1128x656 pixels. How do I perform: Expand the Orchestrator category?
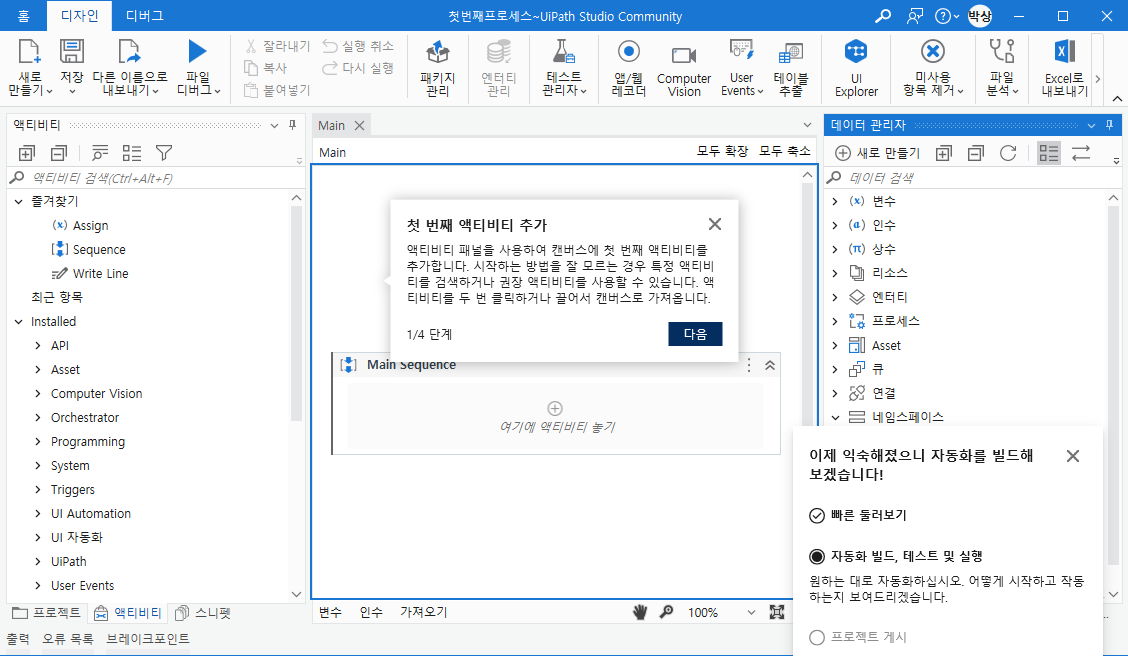pyautogui.click(x=38, y=418)
